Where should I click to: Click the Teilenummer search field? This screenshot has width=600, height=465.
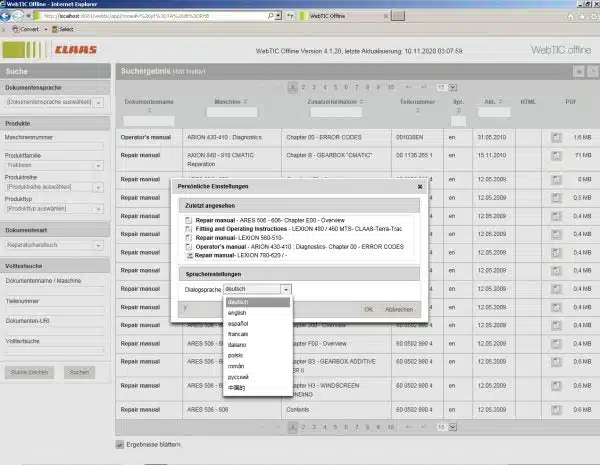click(54, 310)
